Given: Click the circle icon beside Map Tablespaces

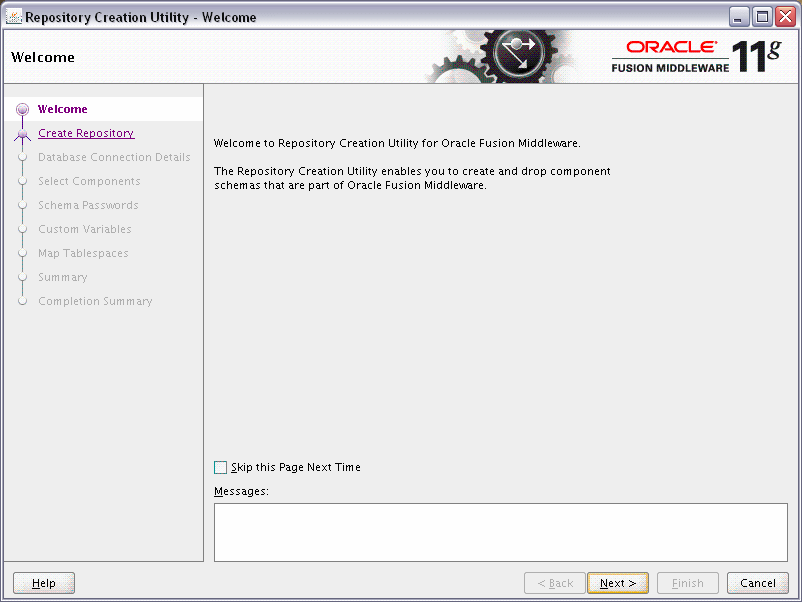Looking at the screenshot, I should (x=23, y=253).
